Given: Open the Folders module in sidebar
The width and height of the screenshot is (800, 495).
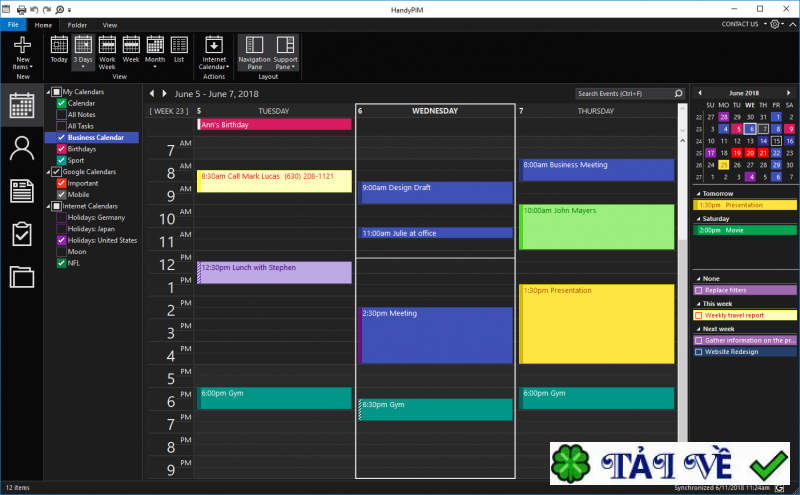Looking at the screenshot, I should (22, 277).
